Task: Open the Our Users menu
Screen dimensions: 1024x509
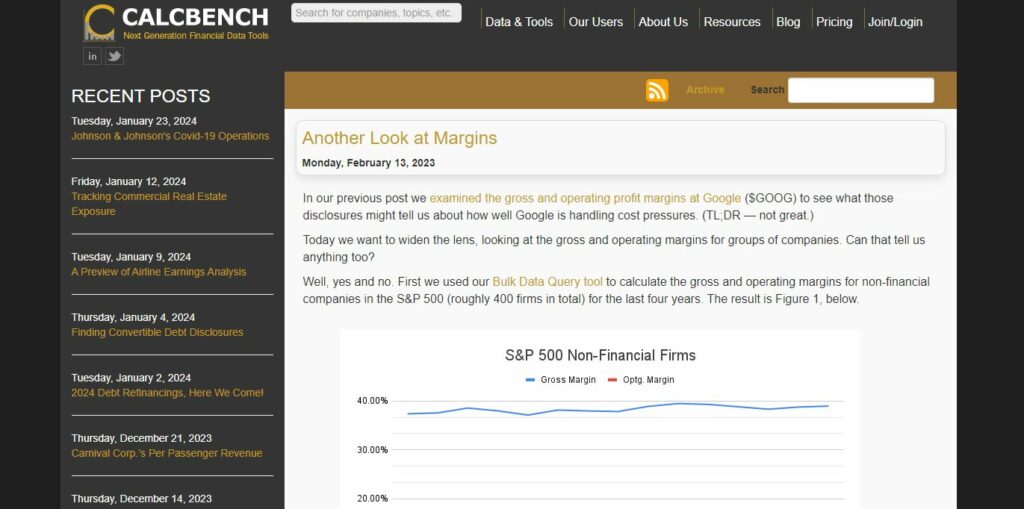Action: (596, 22)
